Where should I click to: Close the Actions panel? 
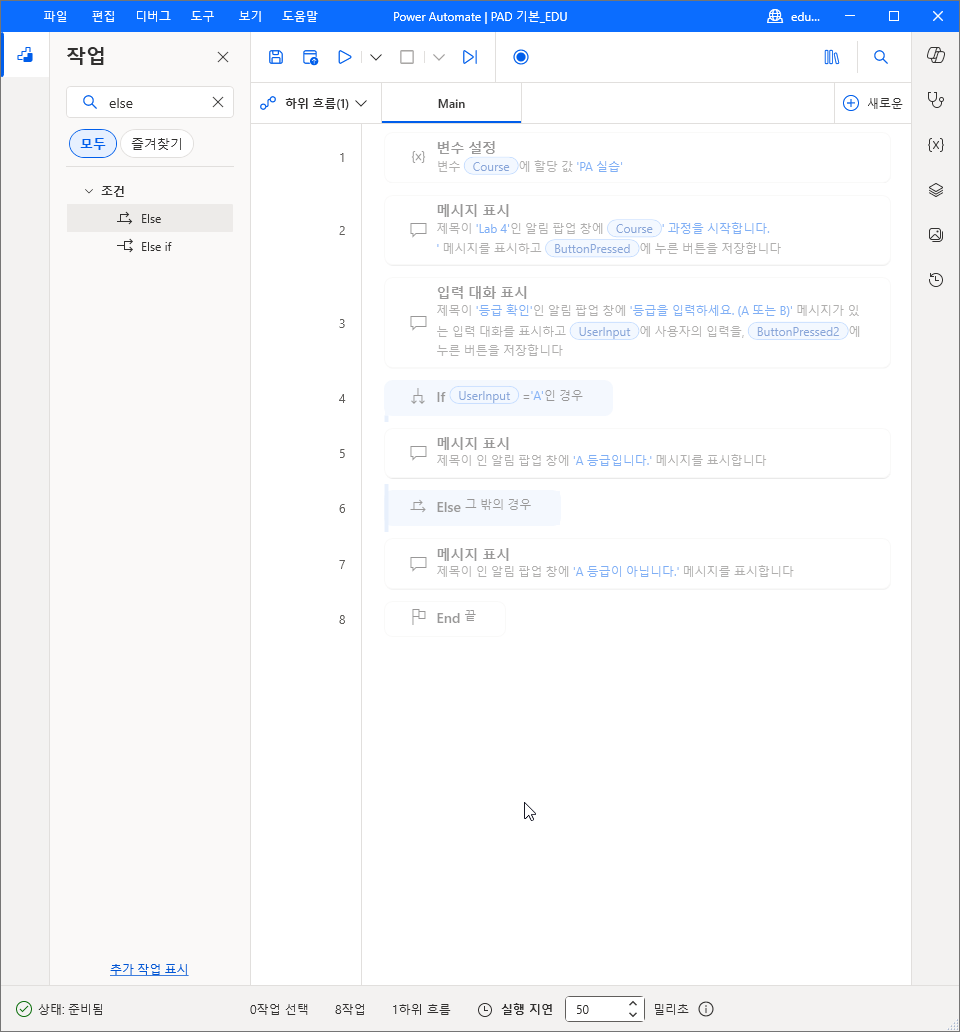(223, 57)
